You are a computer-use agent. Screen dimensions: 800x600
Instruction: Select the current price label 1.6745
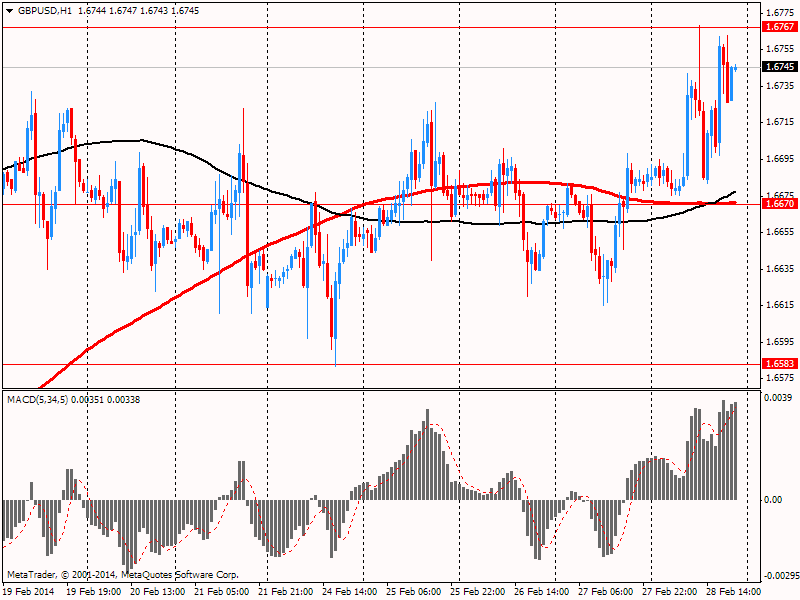pos(779,67)
